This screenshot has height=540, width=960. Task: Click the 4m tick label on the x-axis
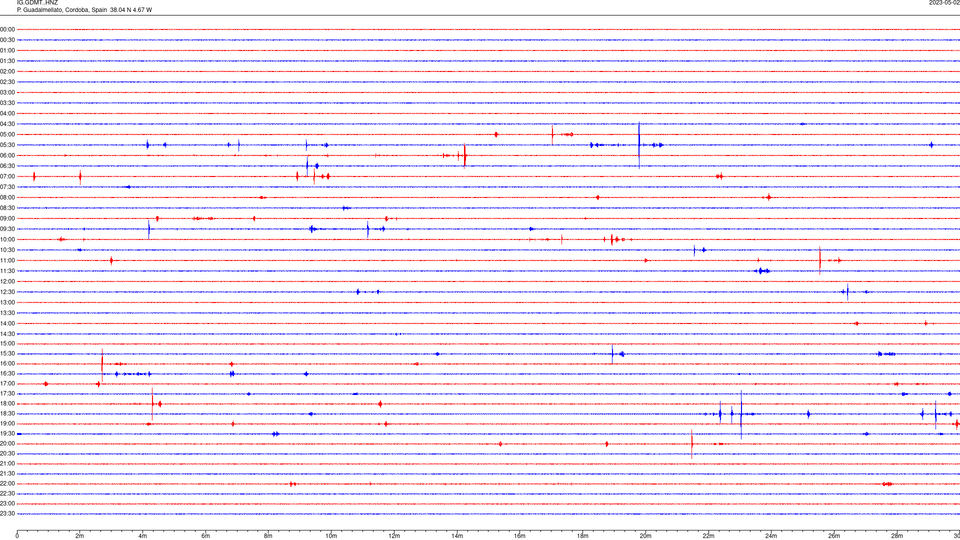(143, 536)
